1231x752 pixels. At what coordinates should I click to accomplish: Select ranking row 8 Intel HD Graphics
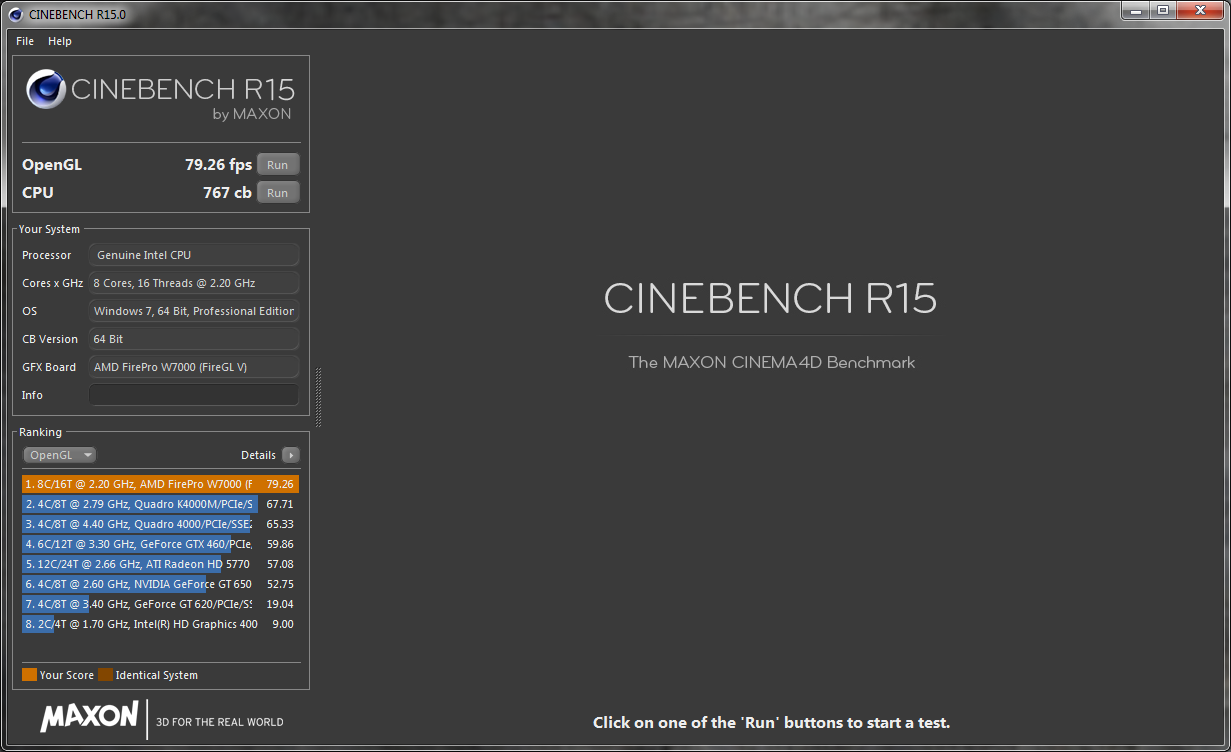click(160, 624)
